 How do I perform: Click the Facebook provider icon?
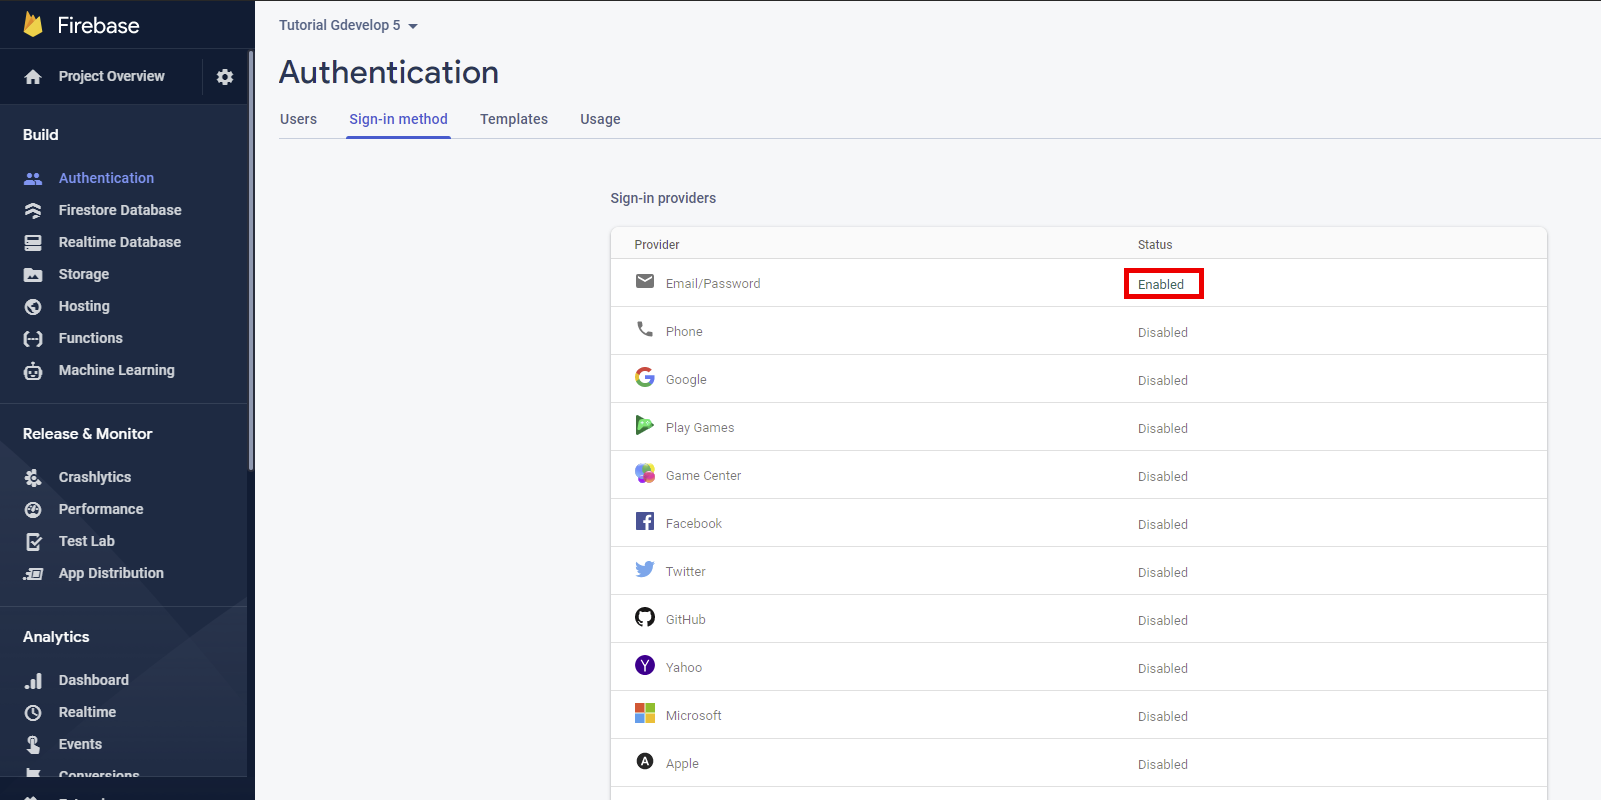pyautogui.click(x=645, y=522)
